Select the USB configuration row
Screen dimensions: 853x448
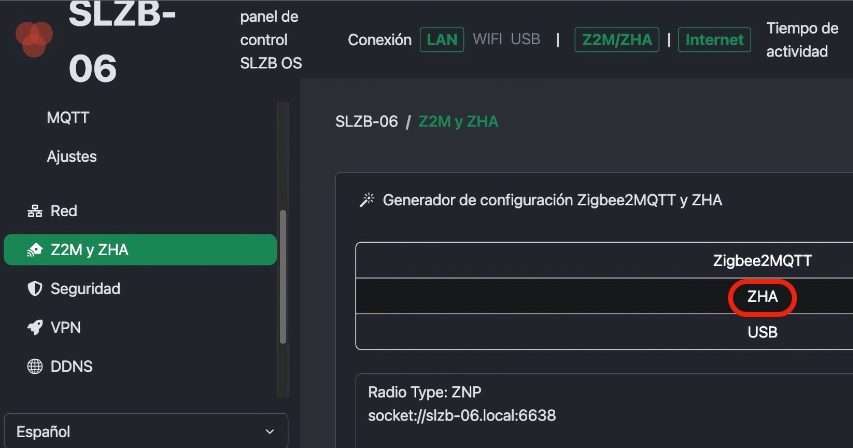point(604,332)
